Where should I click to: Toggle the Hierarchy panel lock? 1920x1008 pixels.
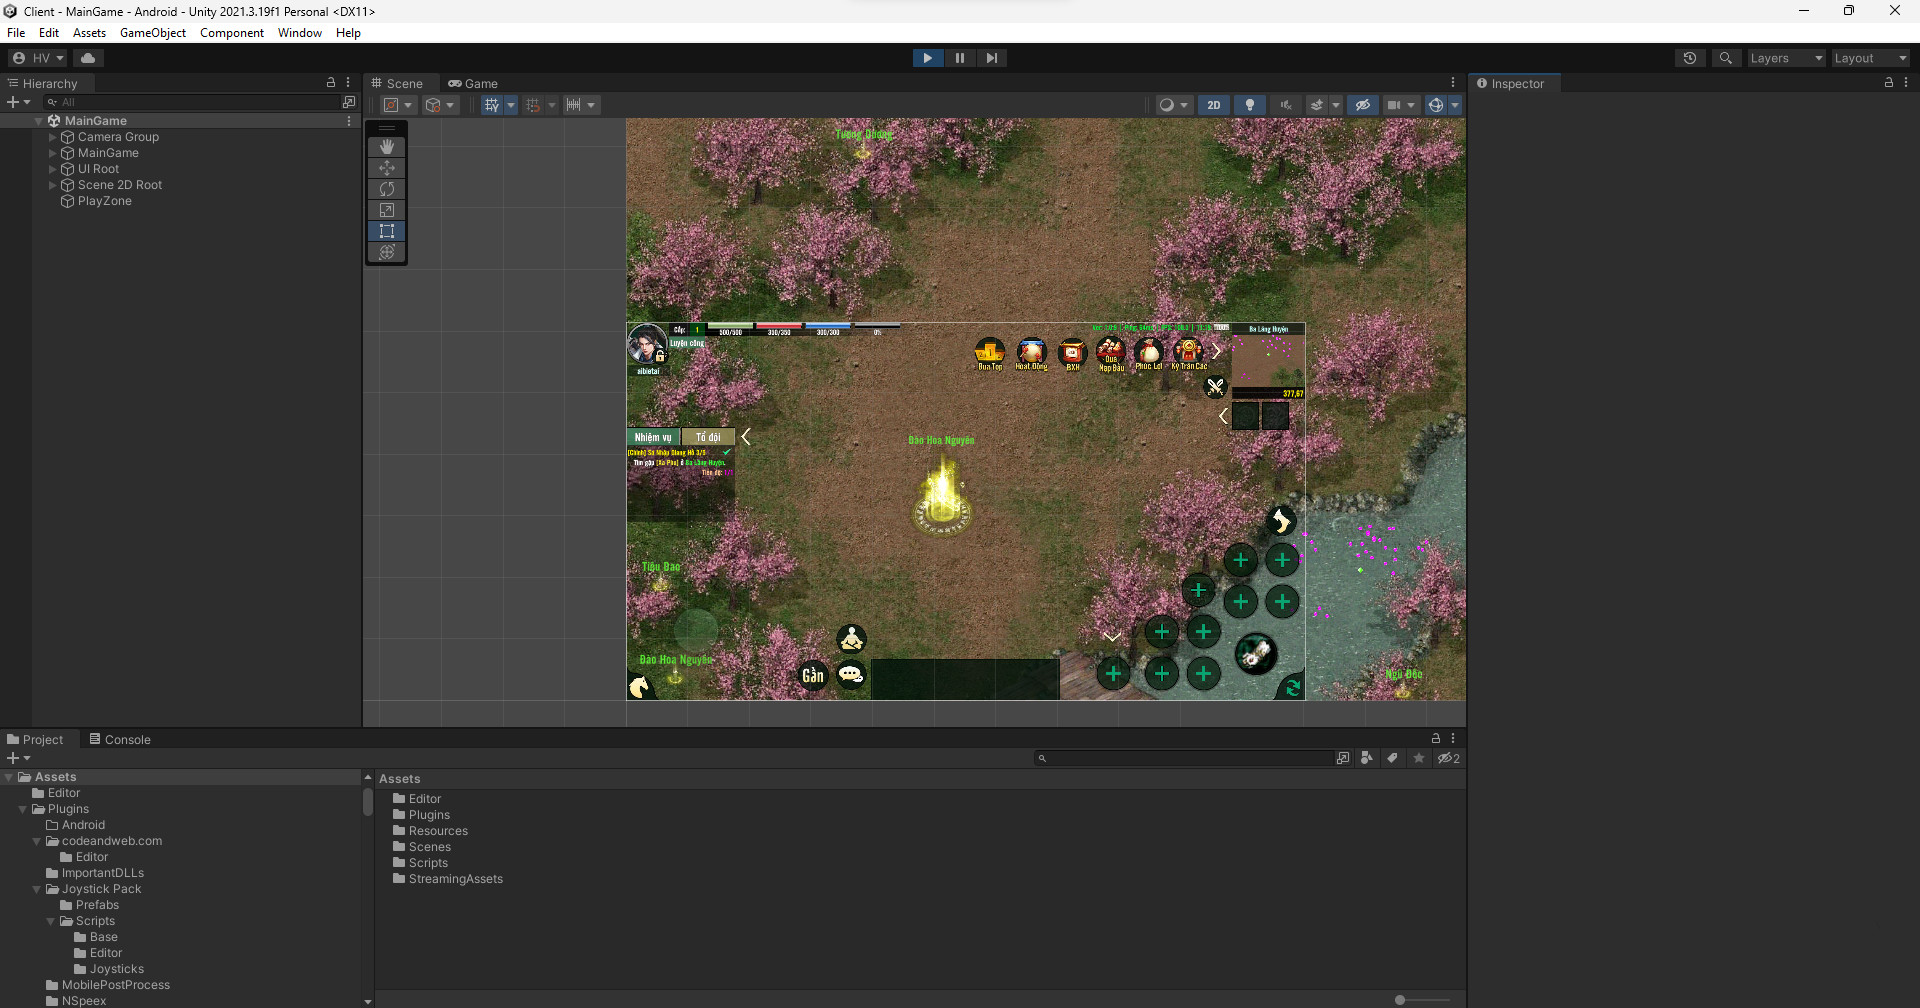point(331,83)
